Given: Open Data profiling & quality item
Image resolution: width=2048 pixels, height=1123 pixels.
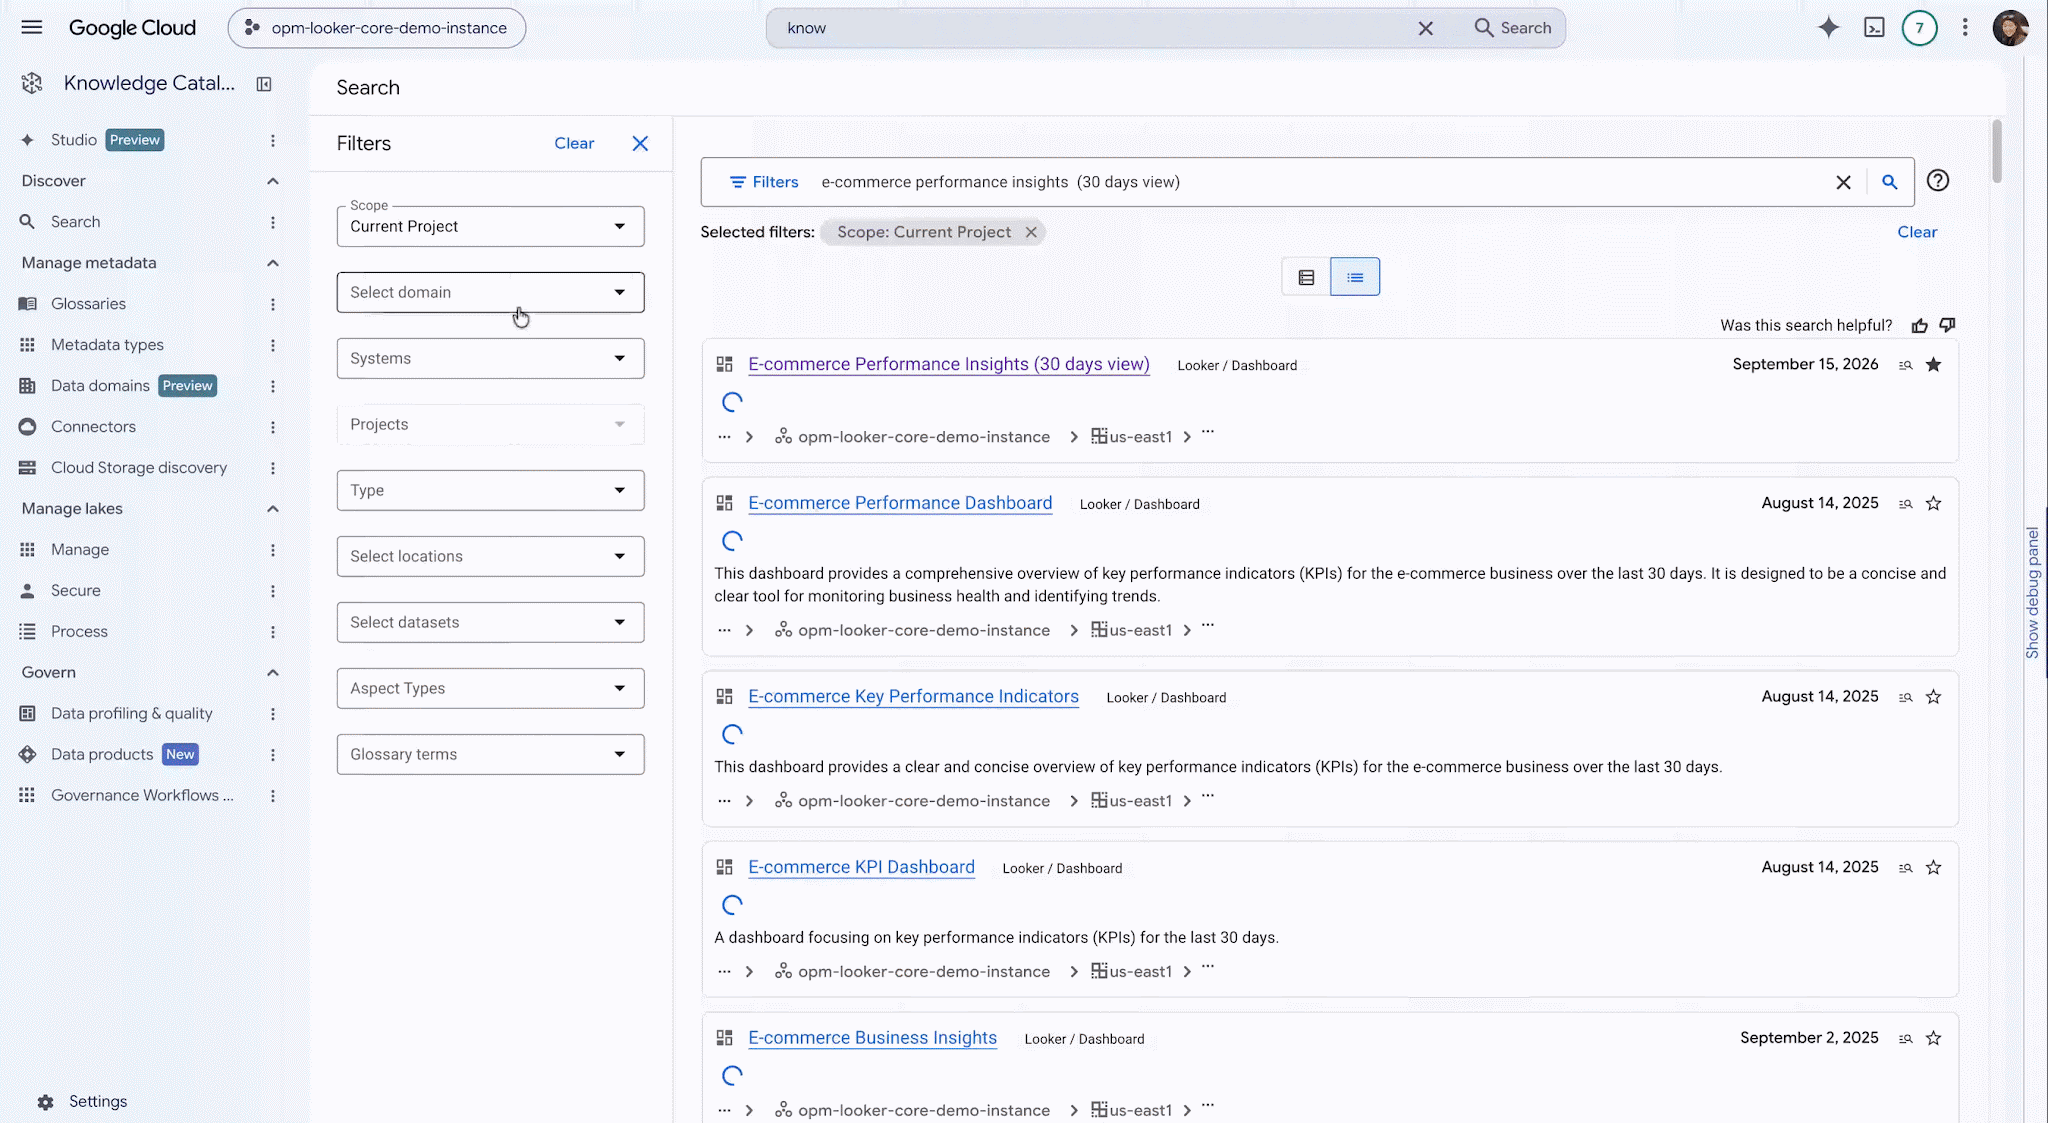Looking at the screenshot, I should (x=131, y=713).
